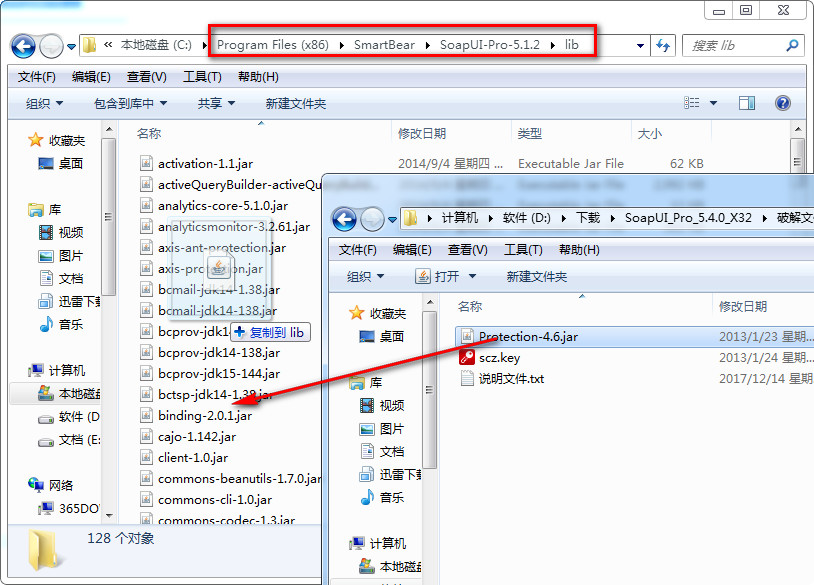Select 说明文件.txt file
Image resolution: width=814 pixels, height=585 pixels.
511,378
